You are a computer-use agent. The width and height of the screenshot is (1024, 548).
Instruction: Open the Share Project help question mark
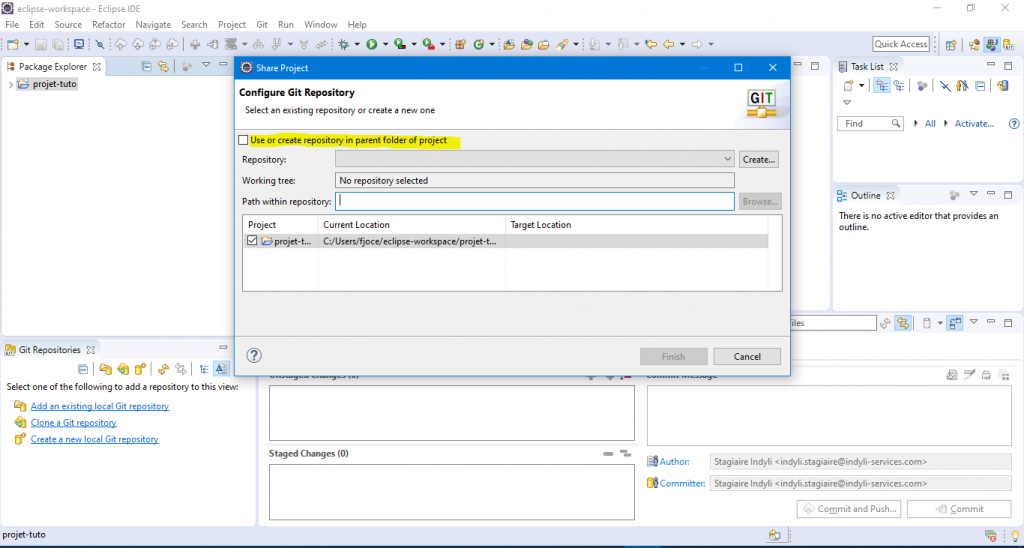click(254, 355)
